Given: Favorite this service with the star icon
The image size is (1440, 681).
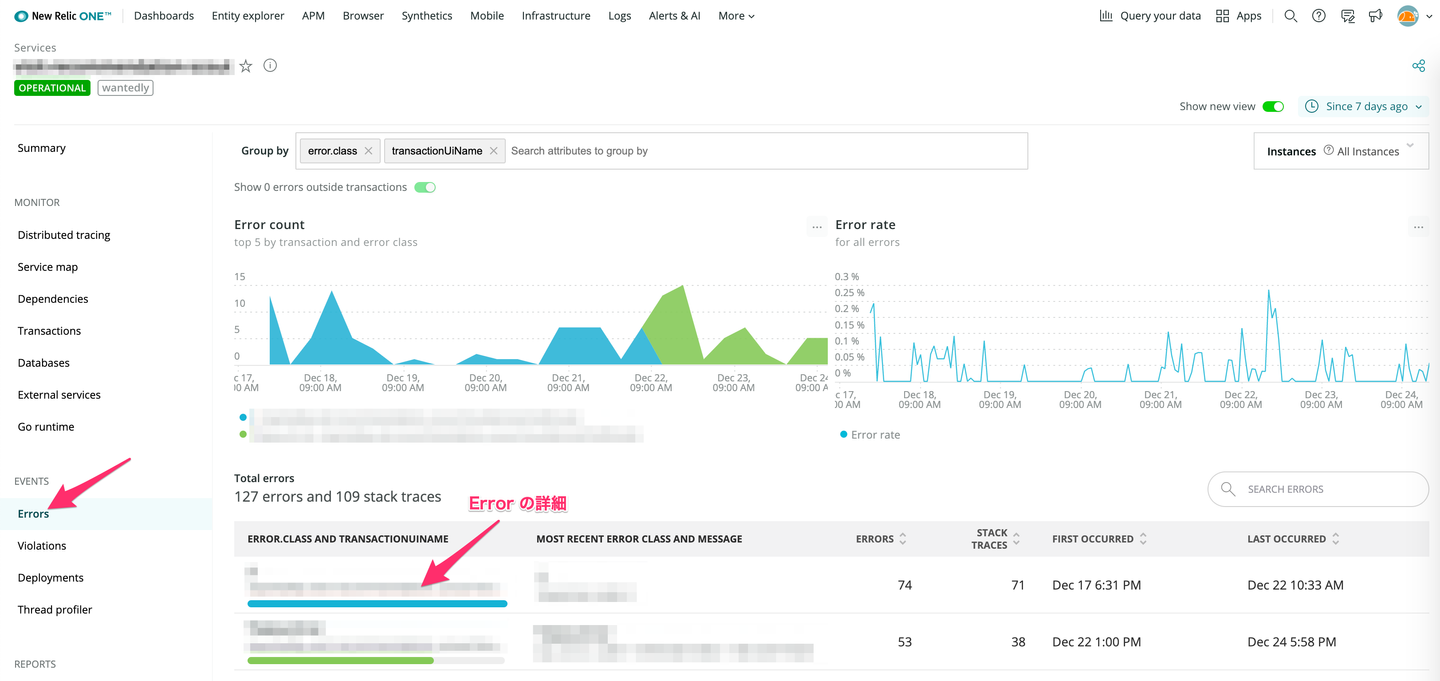Looking at the screenshot, I should coord(246,66).
